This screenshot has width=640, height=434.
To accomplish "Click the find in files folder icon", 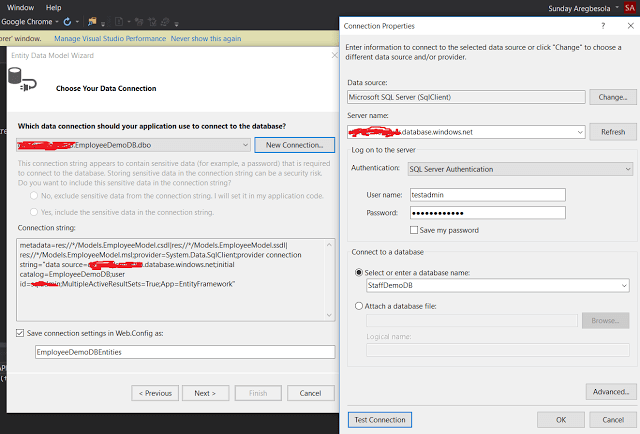I will point(92,22).
